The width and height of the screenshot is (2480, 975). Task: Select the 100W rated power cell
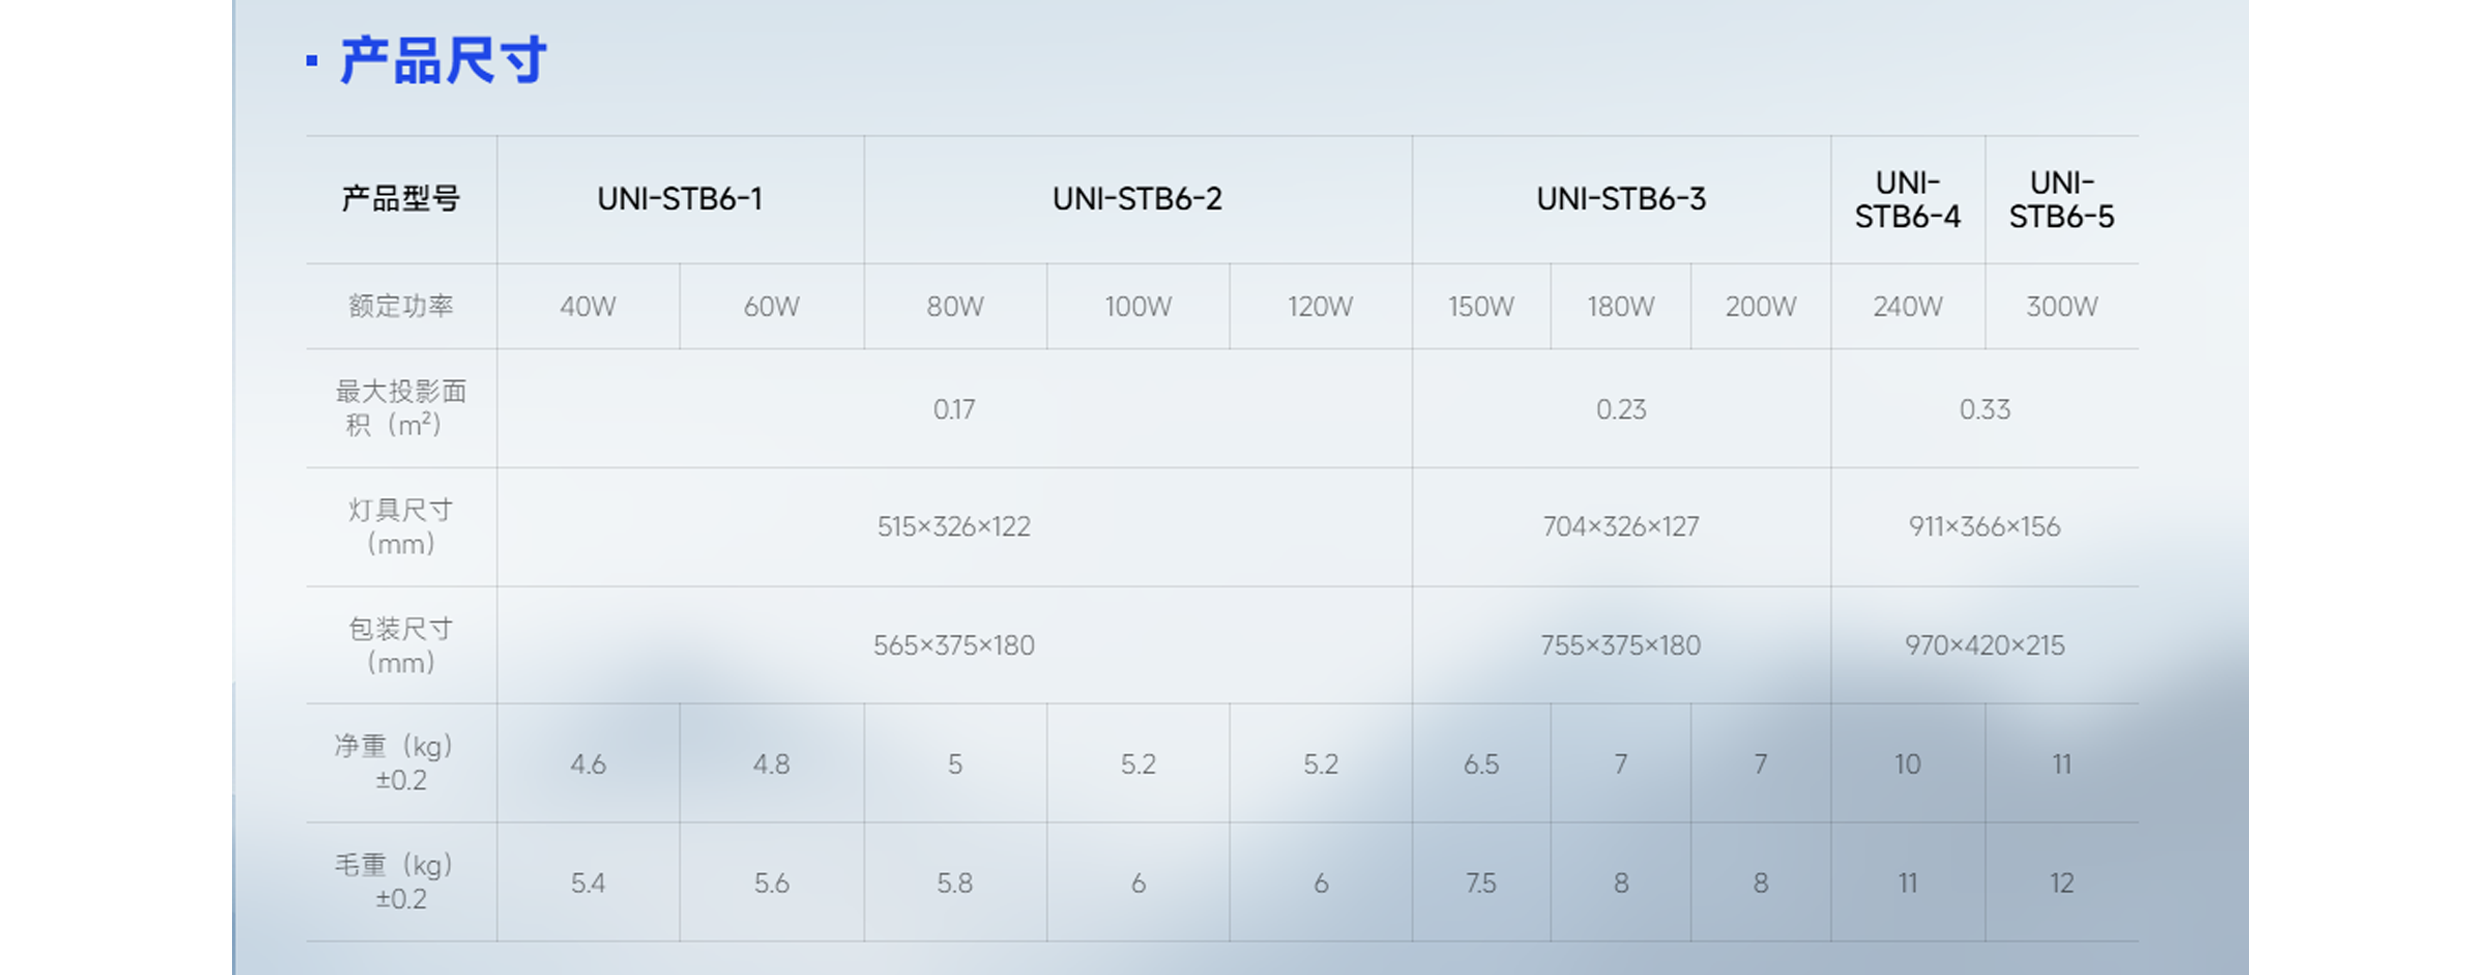click(1138, 306)
